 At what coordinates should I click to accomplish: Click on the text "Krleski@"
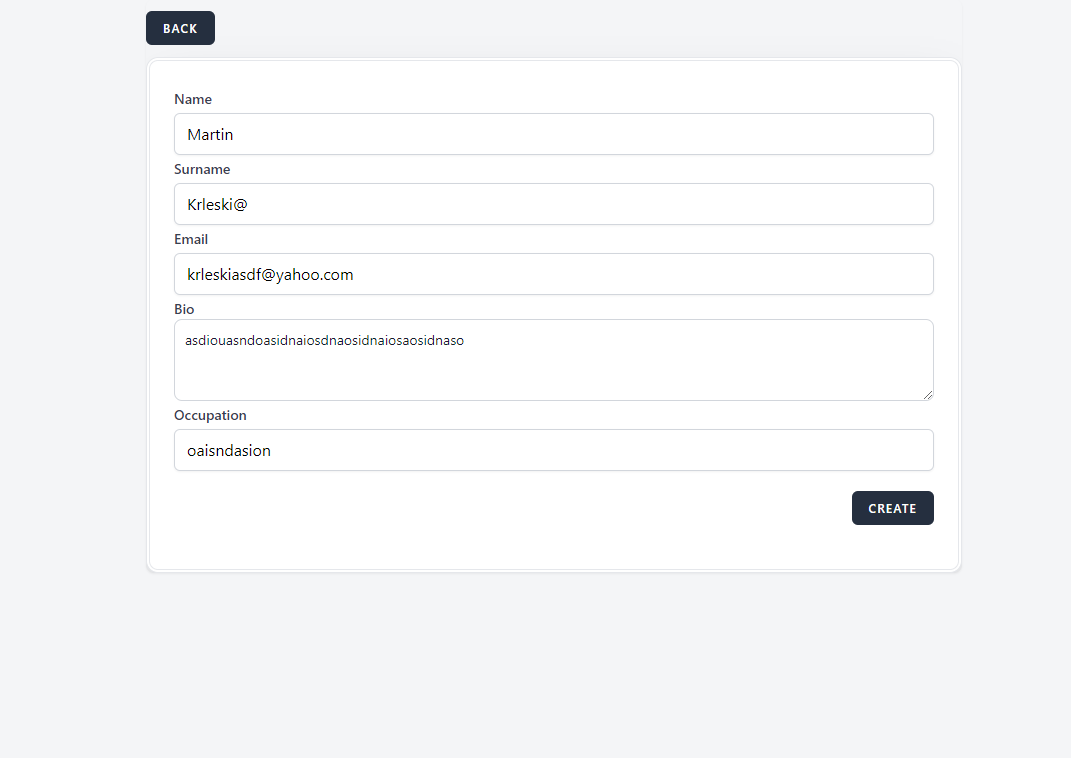click(x=217, y=204)
